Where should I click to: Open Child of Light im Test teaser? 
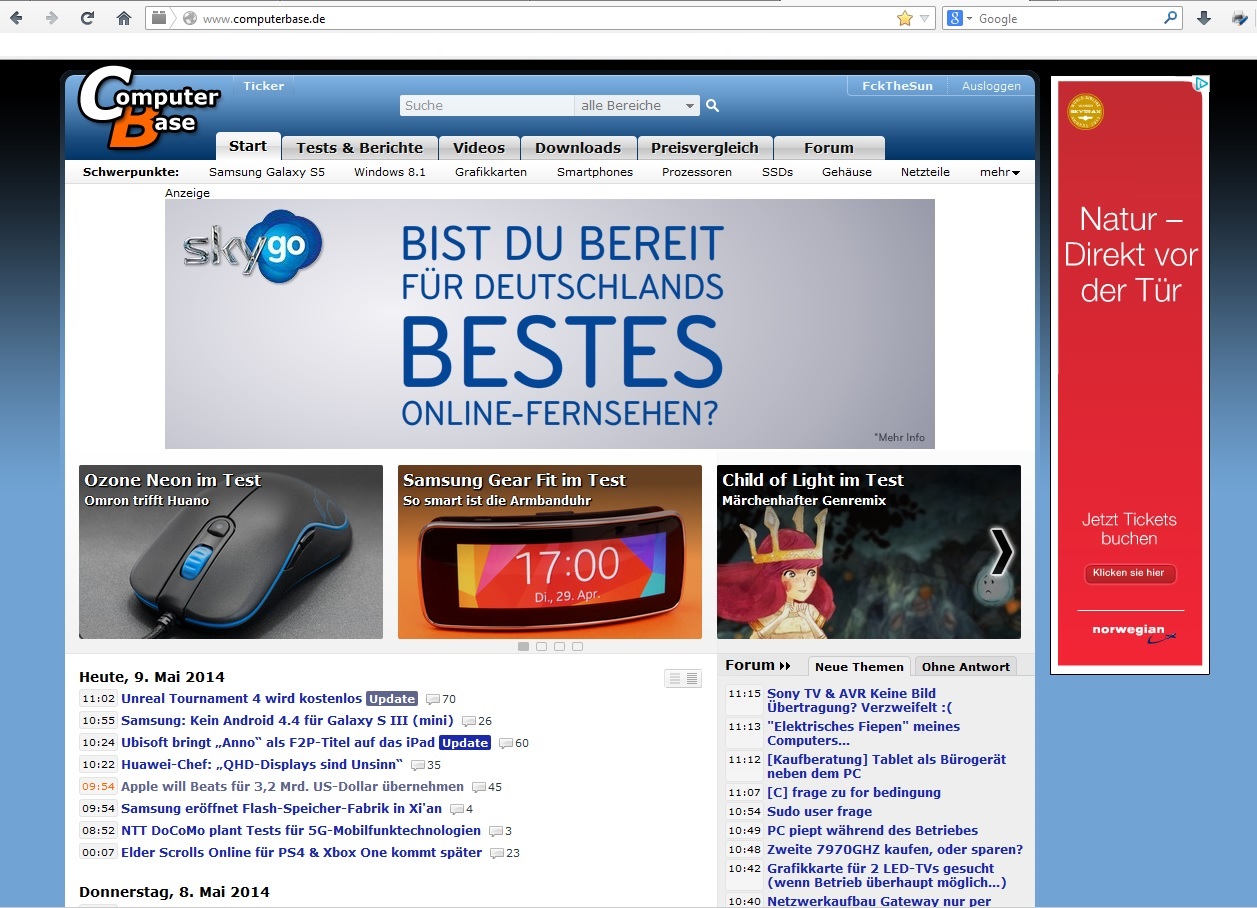click(x=869, y=552)
